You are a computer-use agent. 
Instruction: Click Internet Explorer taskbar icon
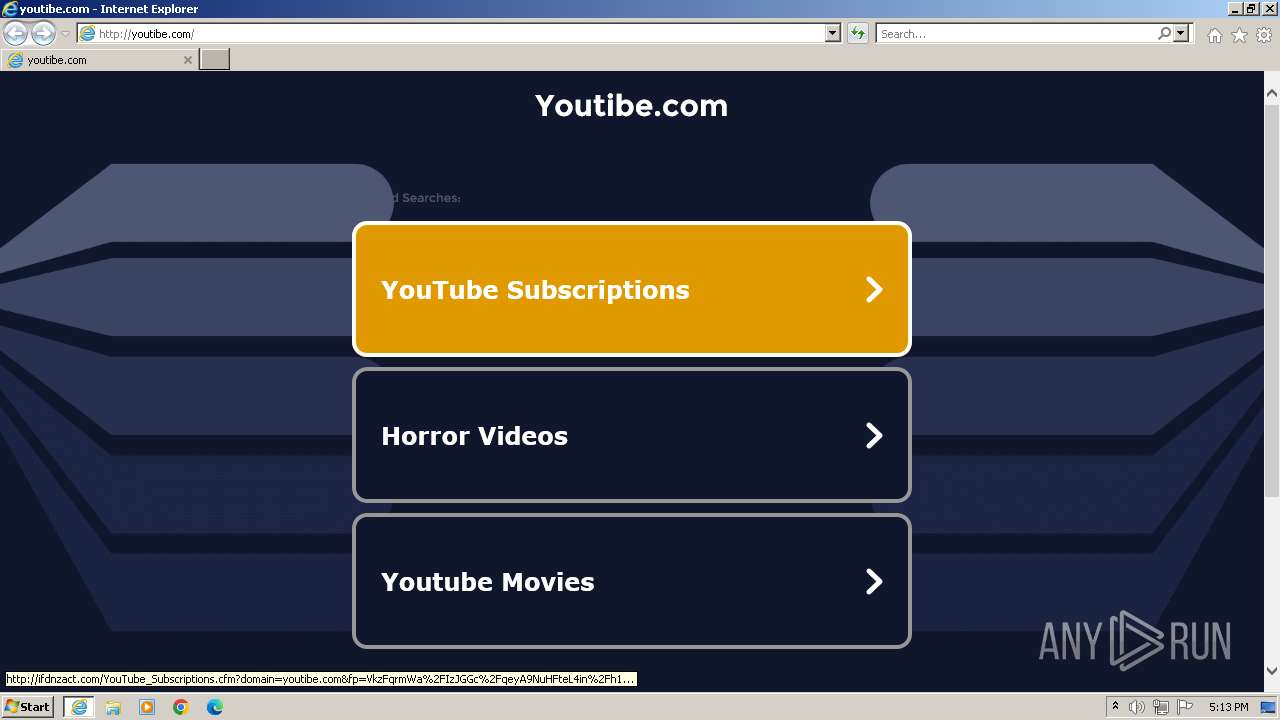(x=78, y=707)
